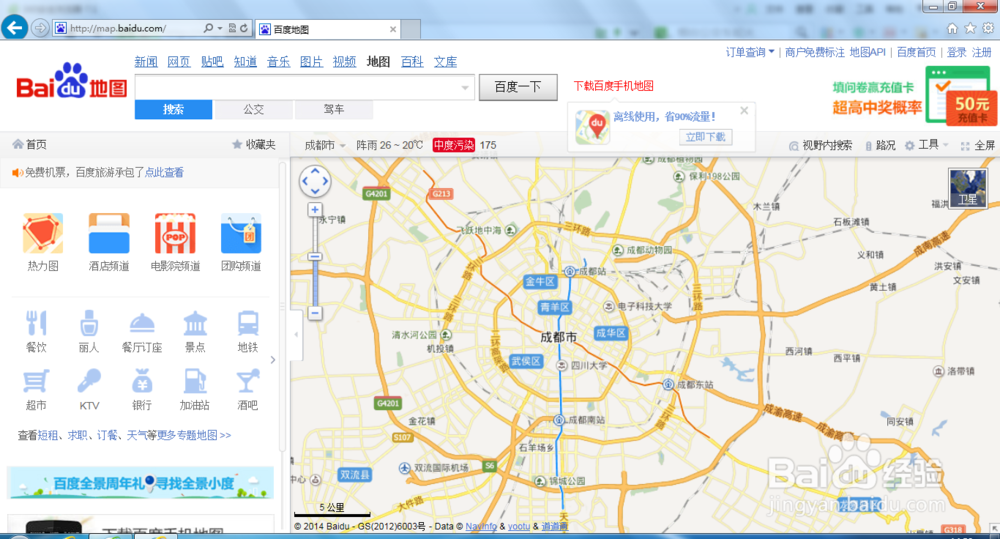The height and width of the screenshot is (539, 1000).
Task: Go back with browser back arrow
Action: coord(15,27)
